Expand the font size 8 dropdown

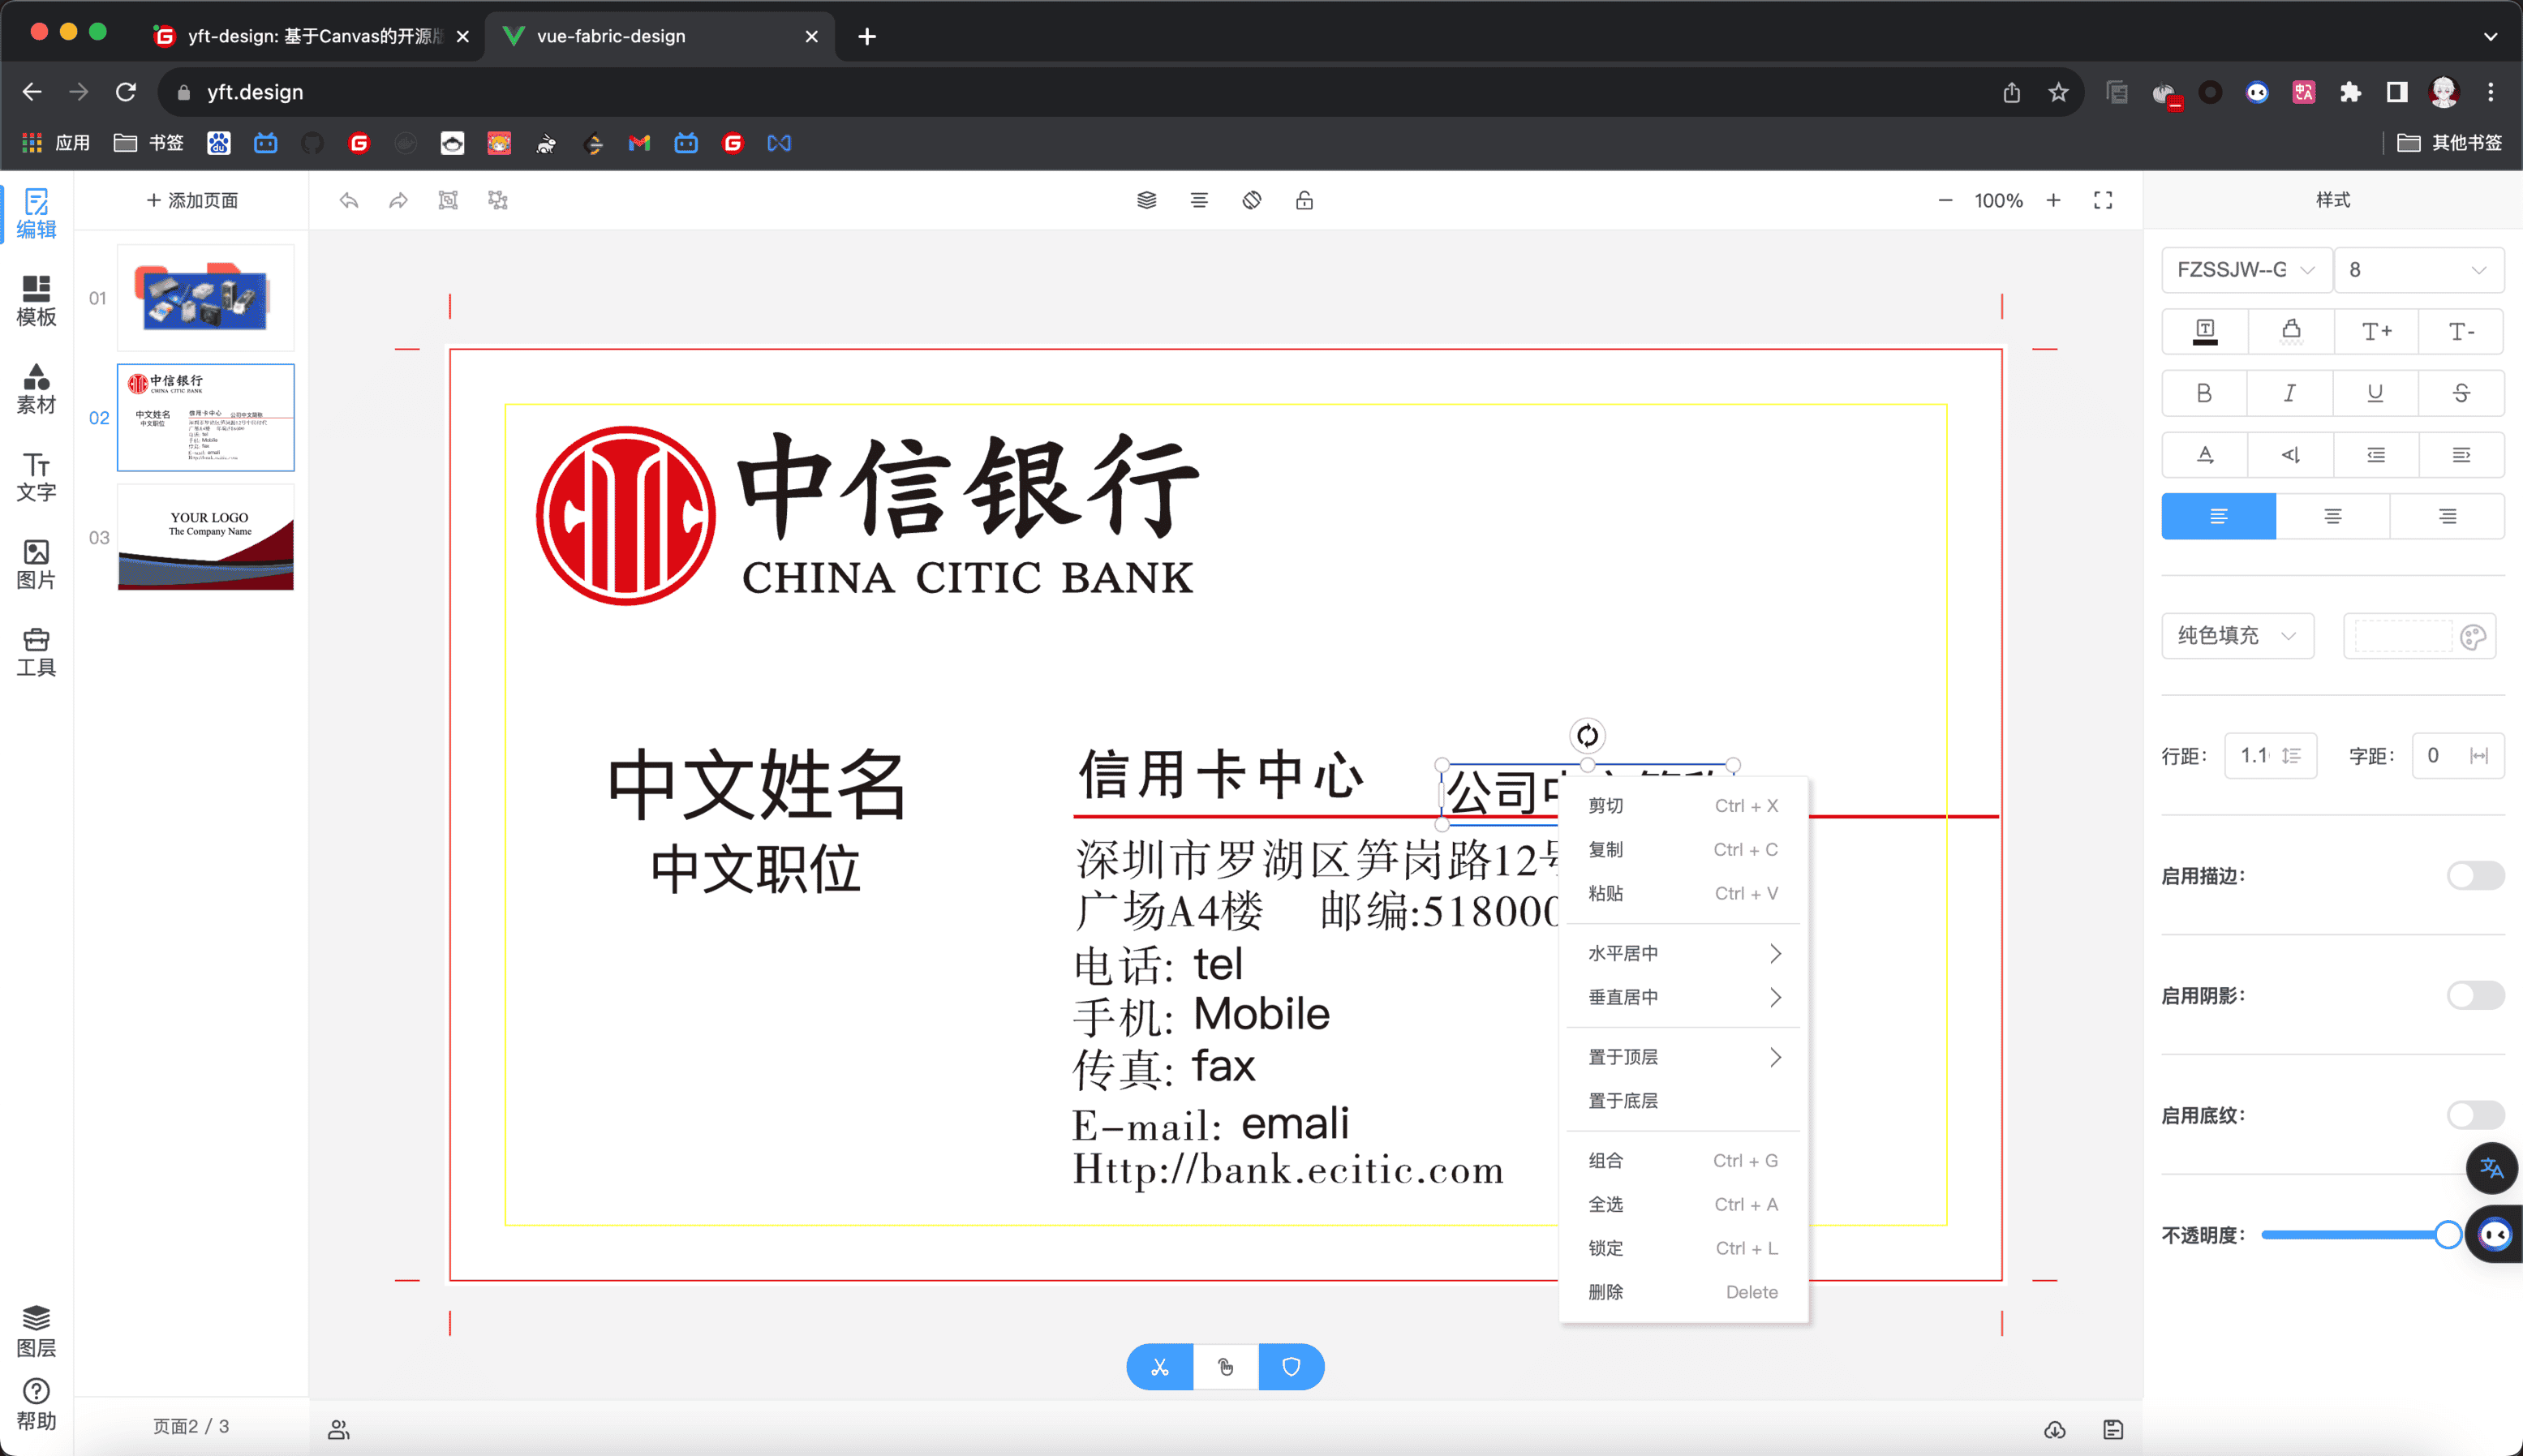point(2418,270)
